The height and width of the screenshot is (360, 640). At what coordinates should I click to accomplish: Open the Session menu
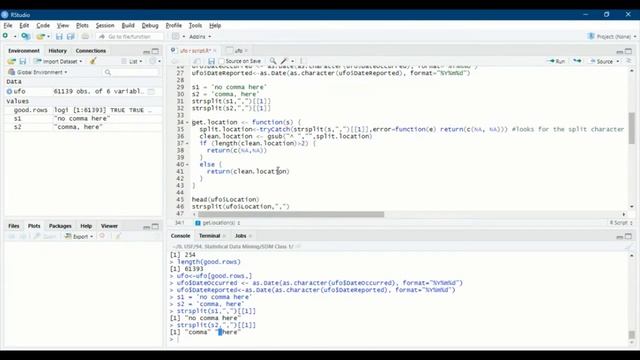[105, 25]
